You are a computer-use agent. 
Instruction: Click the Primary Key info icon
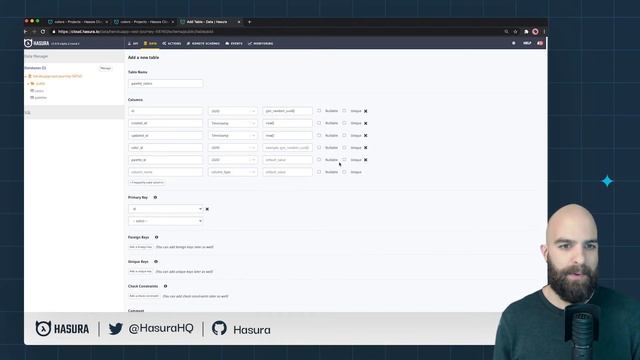pos(155,197)
